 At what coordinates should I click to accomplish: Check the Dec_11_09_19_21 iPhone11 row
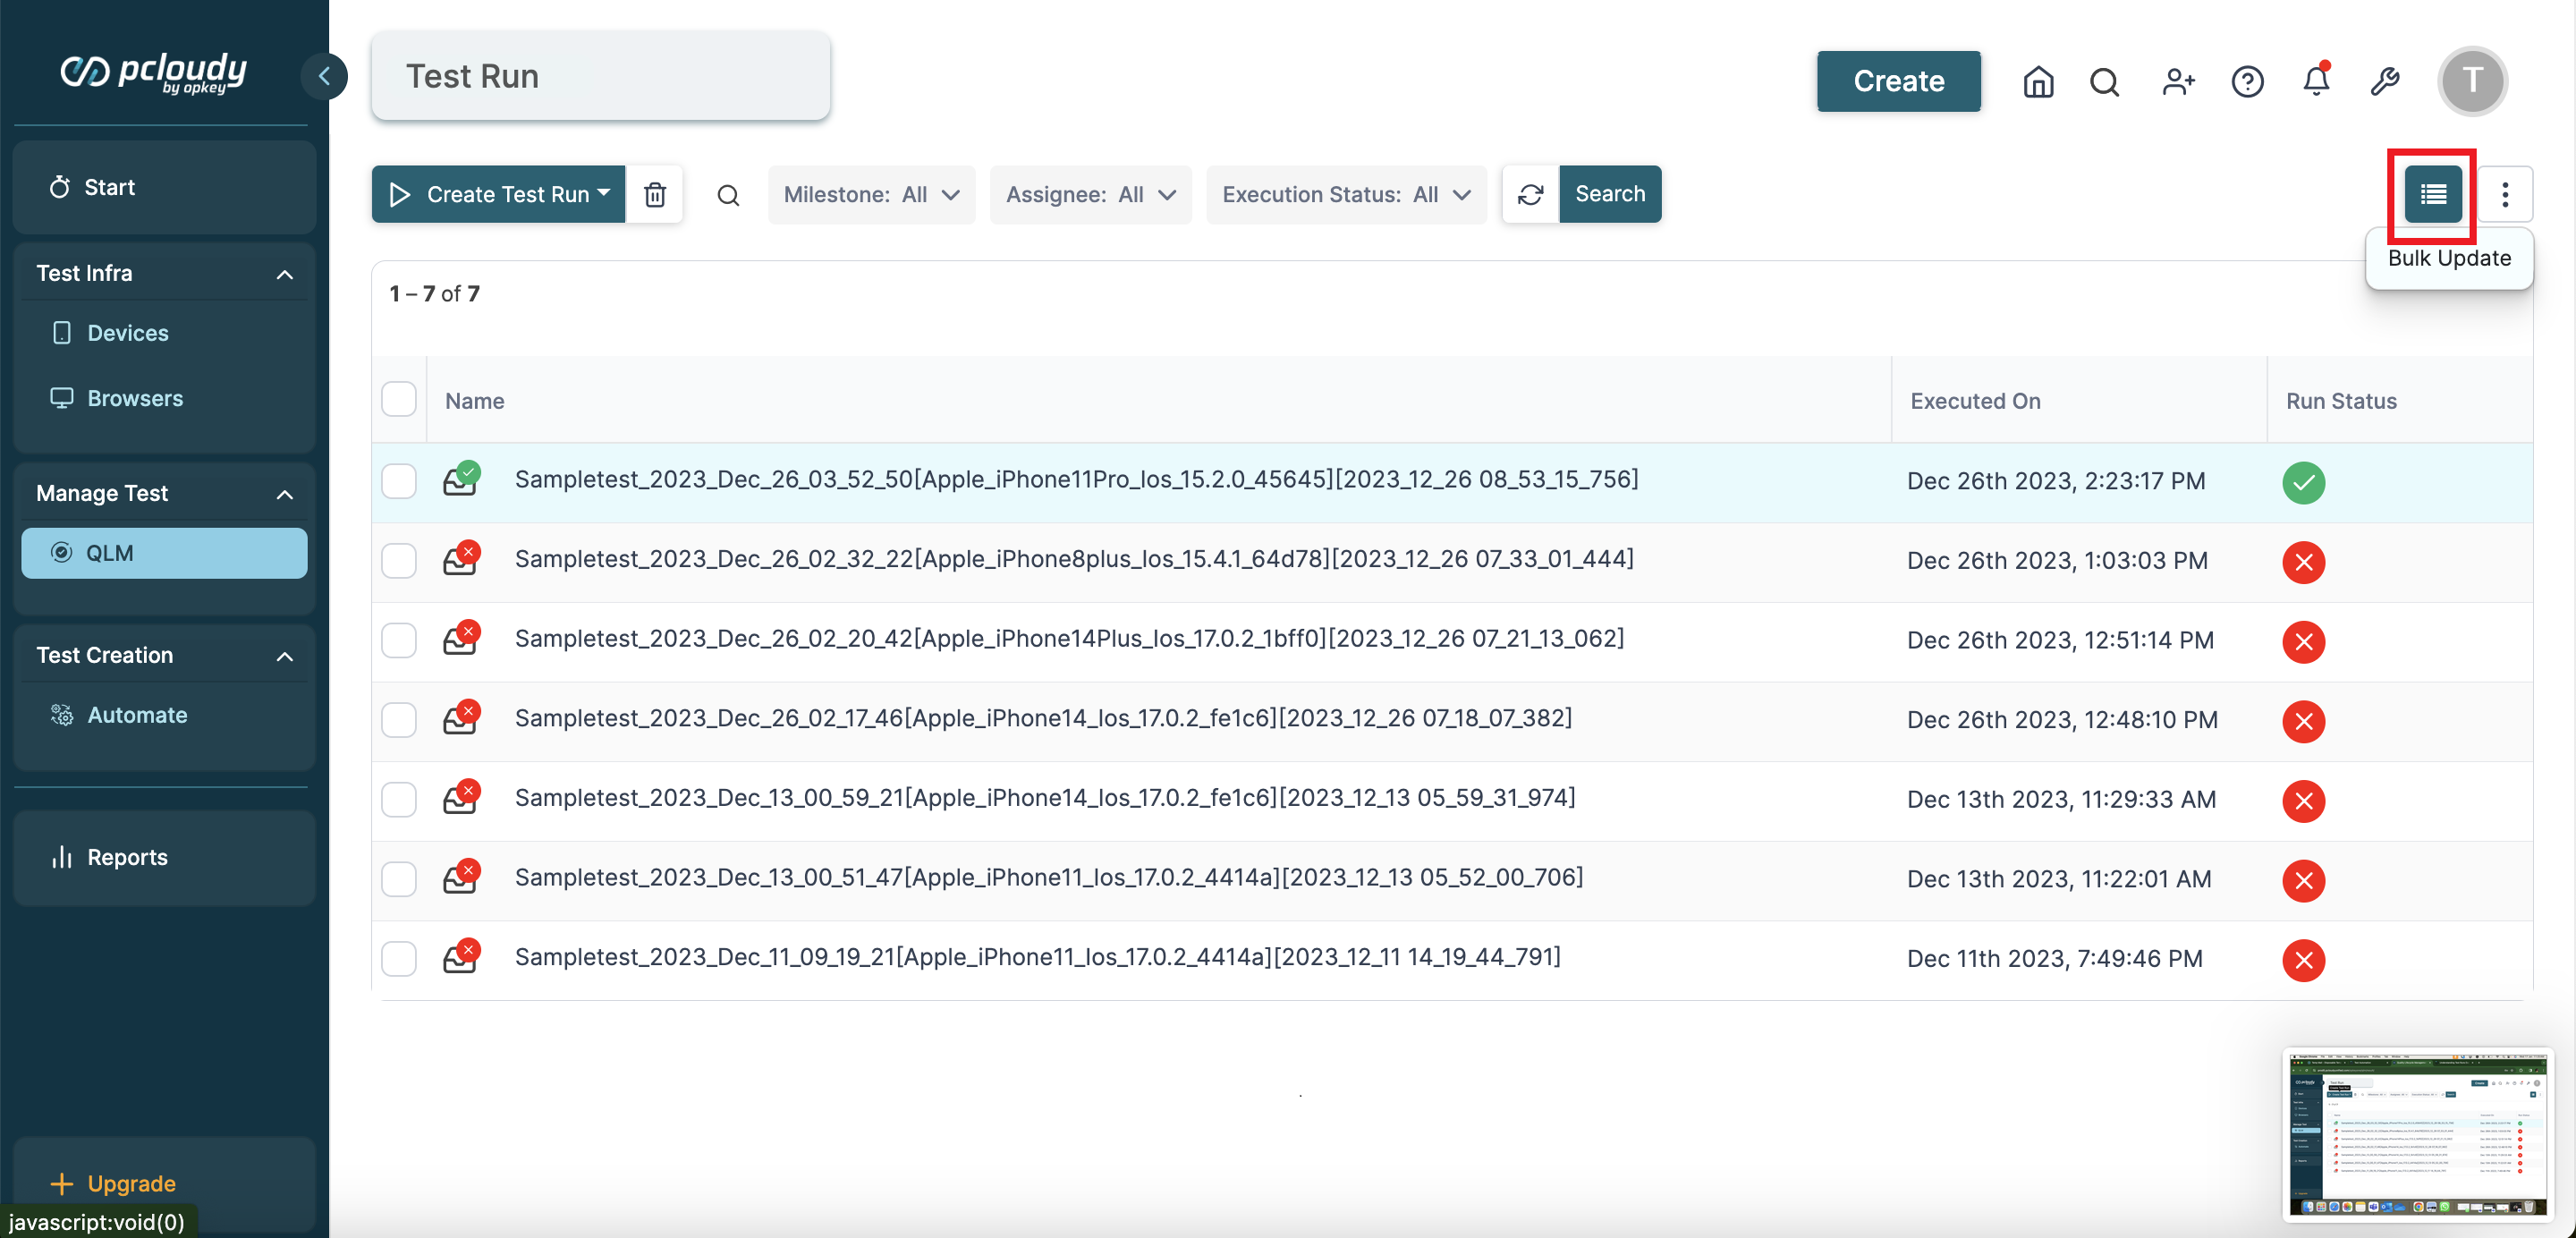[x=399, y=959]
